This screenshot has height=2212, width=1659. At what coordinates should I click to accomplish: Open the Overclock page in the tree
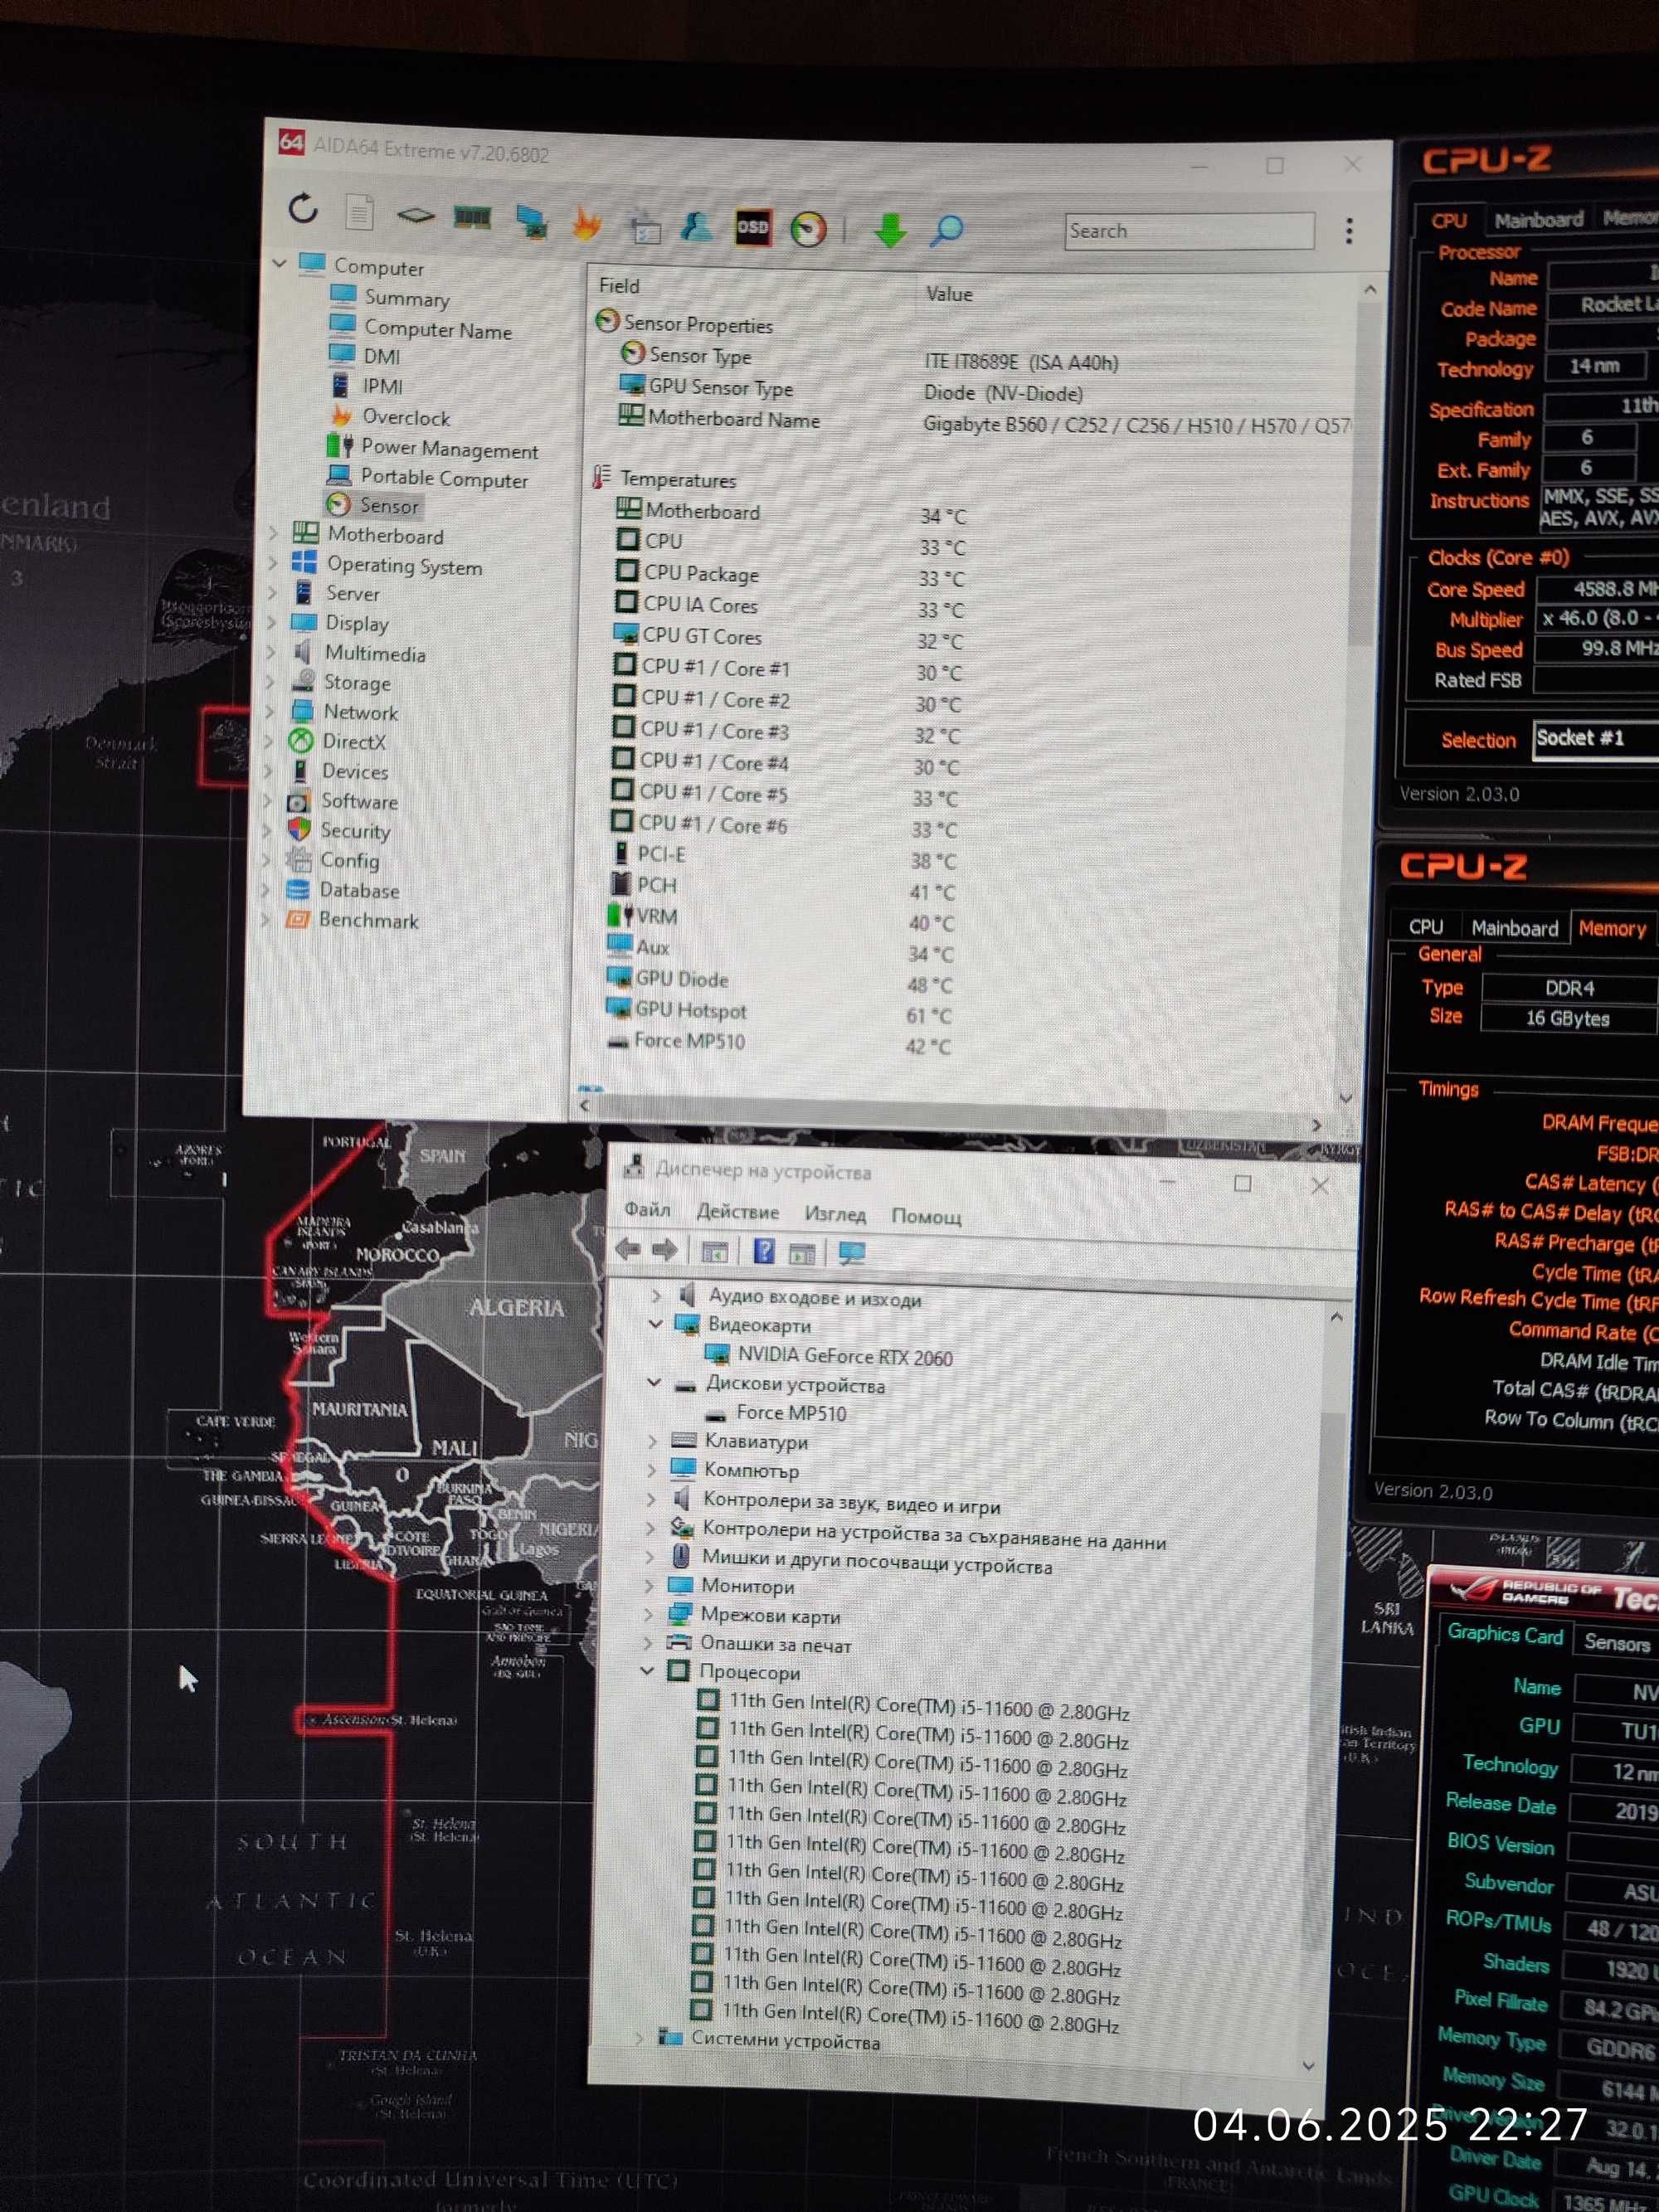(405, 417)
